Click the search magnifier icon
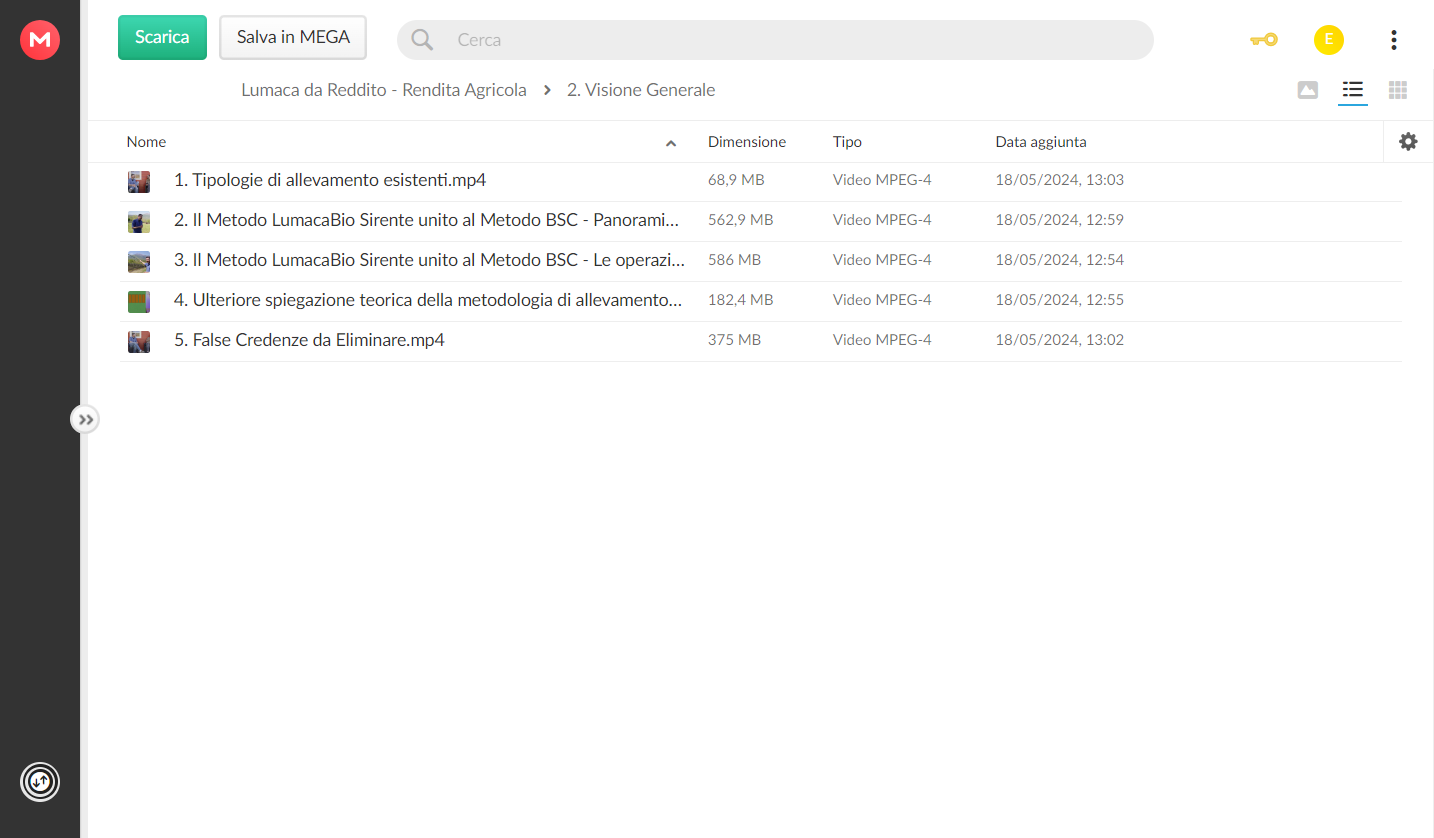 [x=422, y=40]
